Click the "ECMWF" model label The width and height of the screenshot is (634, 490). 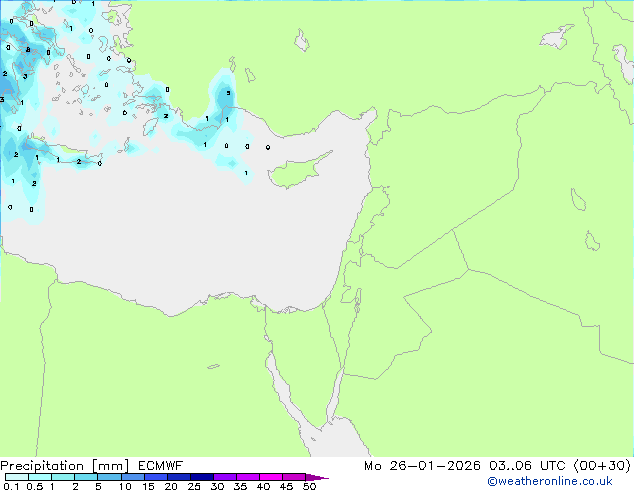click(x=161, y=466)
